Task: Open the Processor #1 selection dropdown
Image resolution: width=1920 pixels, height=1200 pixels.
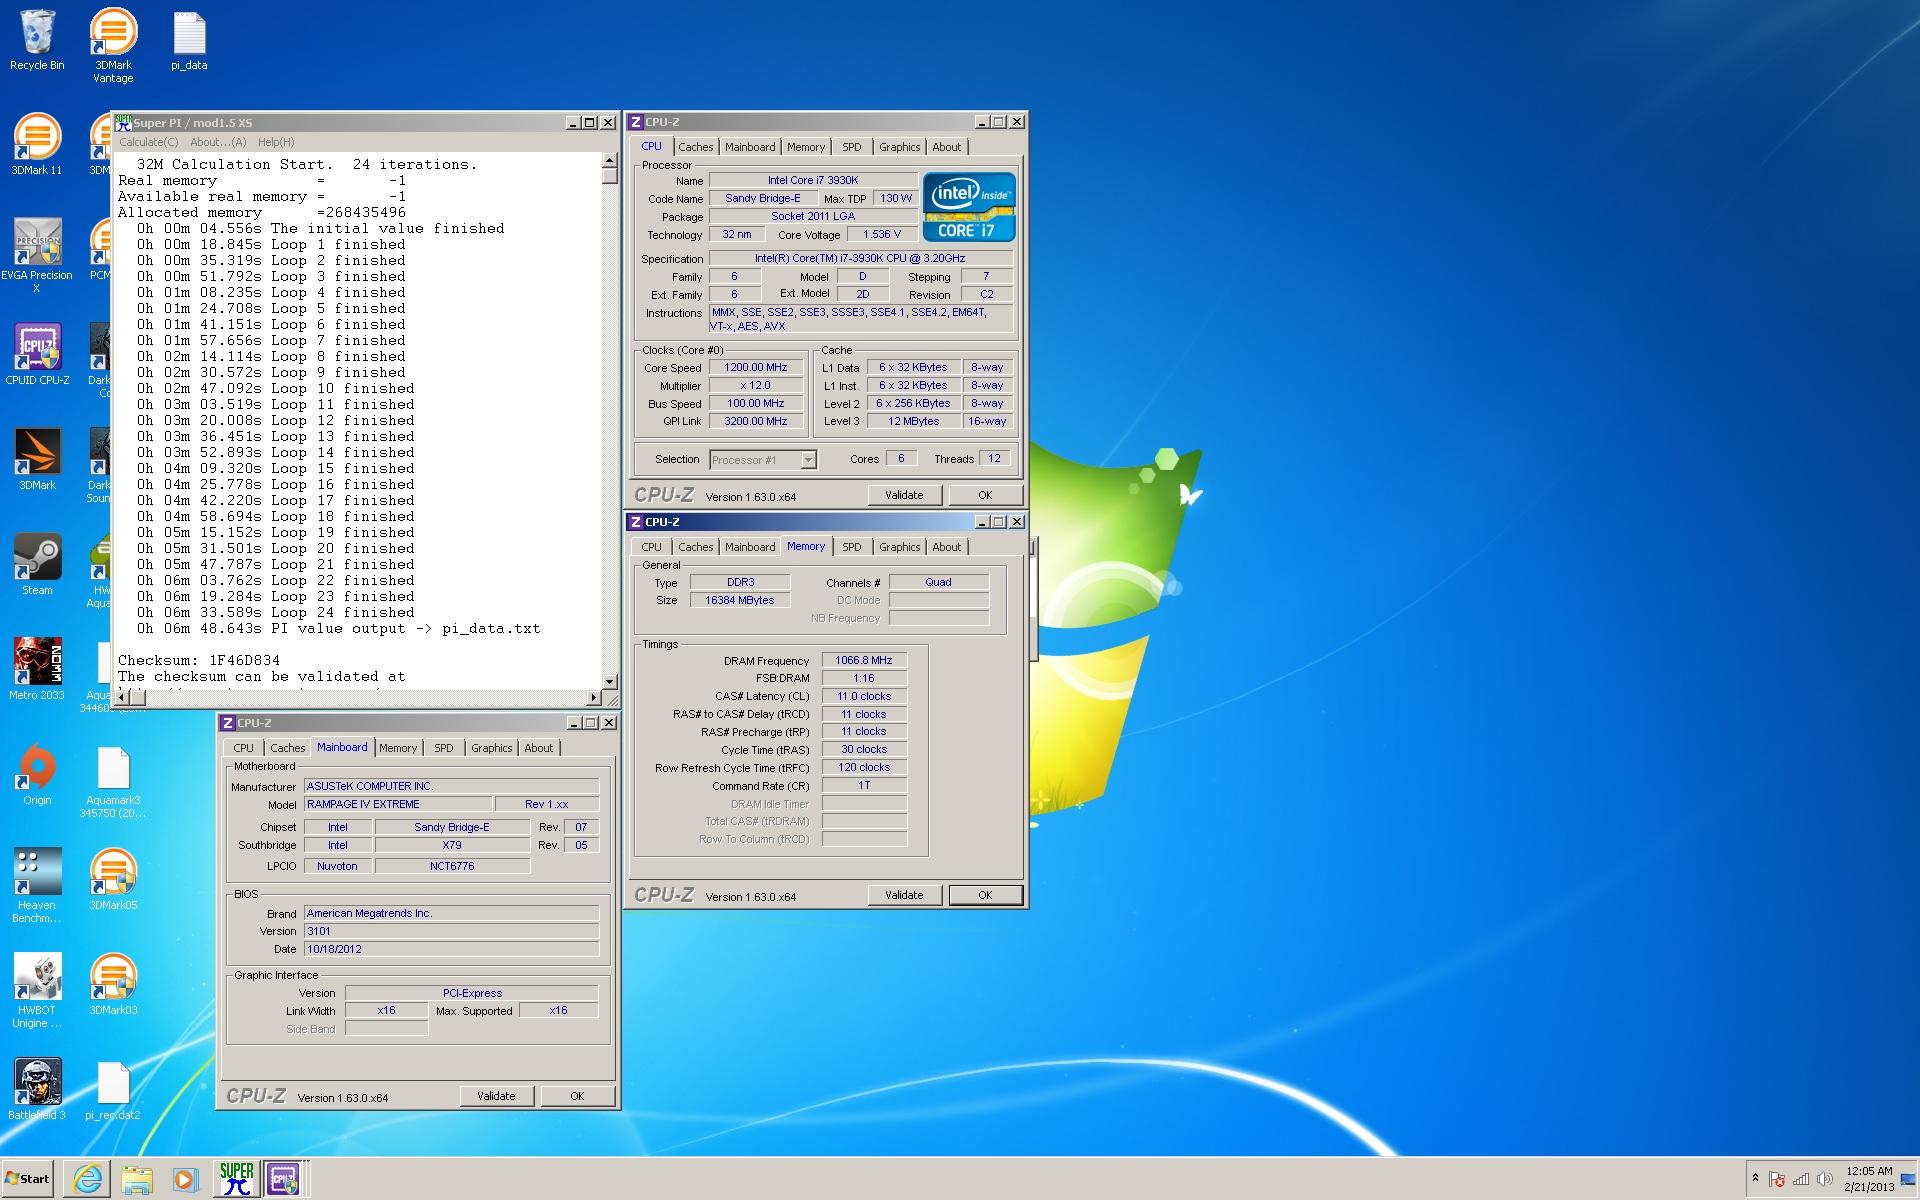Action: click(x=763, y=460)
